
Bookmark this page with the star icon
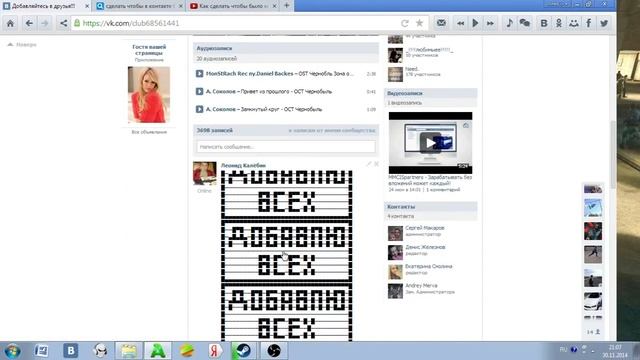pos(419,23)
